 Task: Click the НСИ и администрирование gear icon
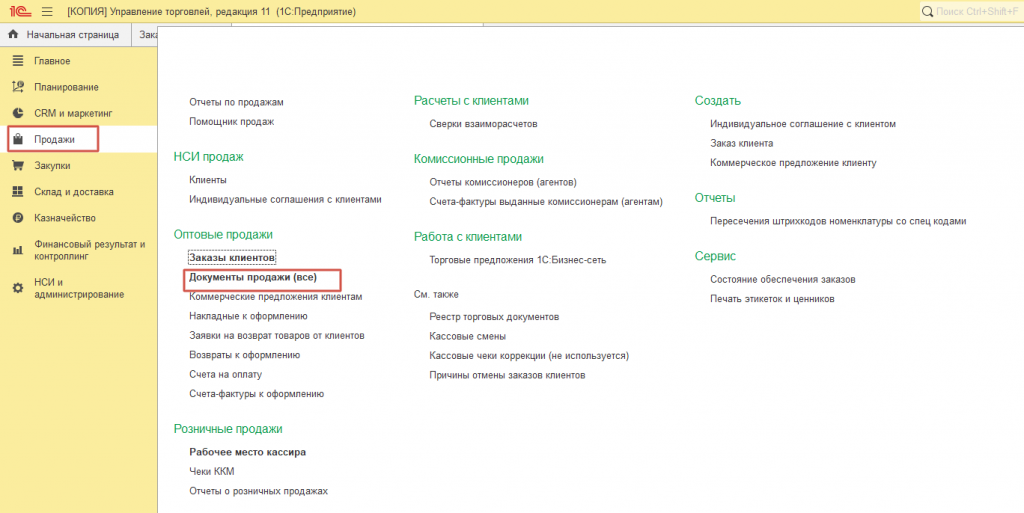pyautogui.click(x=18, y=288)
